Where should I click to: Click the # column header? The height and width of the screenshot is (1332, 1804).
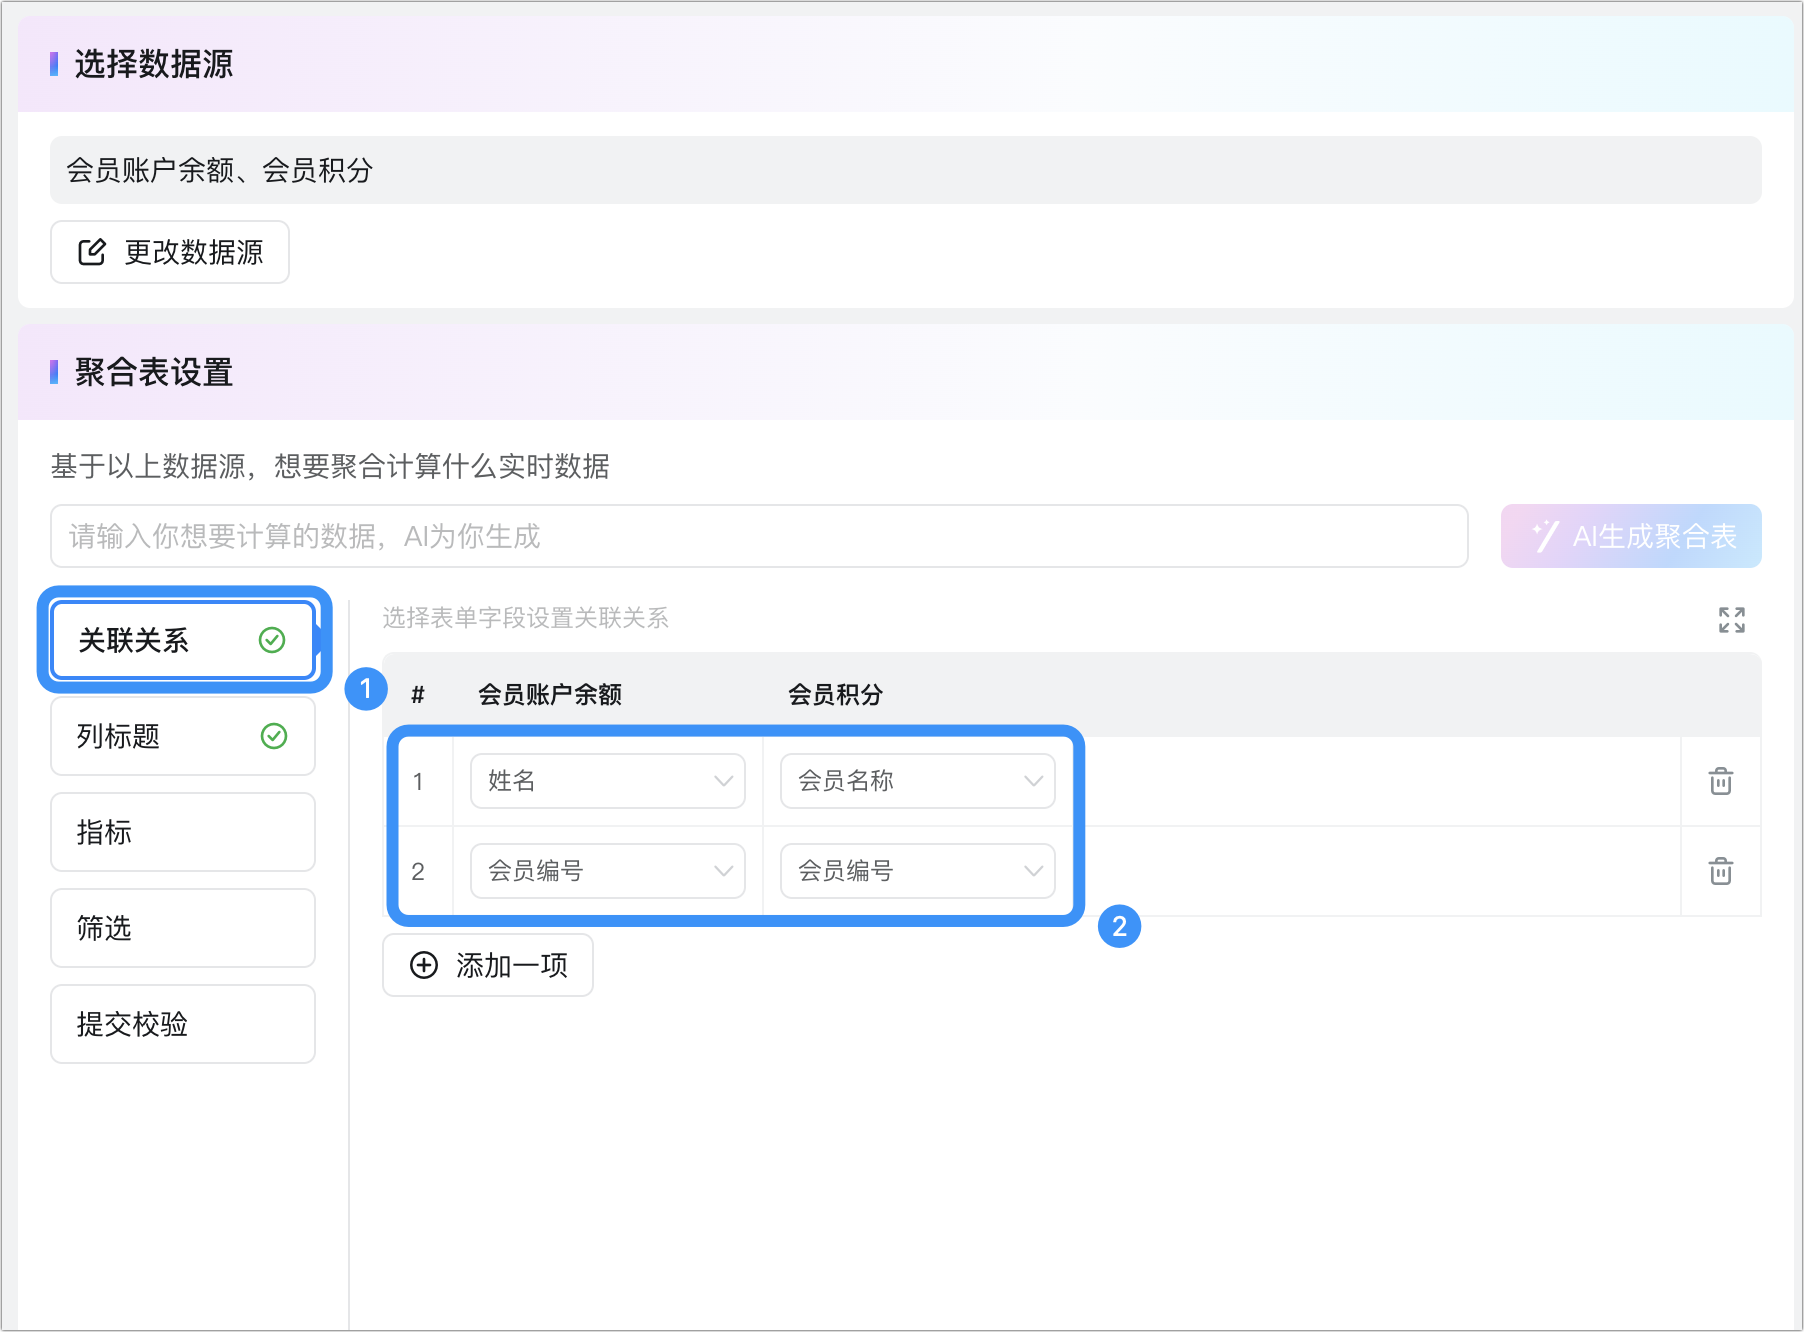point(418,694)
